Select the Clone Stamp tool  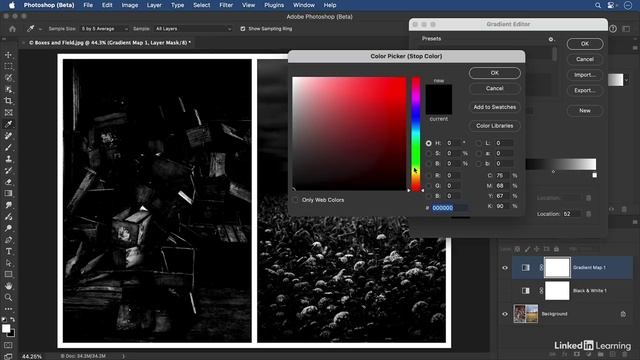click(8, 159)
